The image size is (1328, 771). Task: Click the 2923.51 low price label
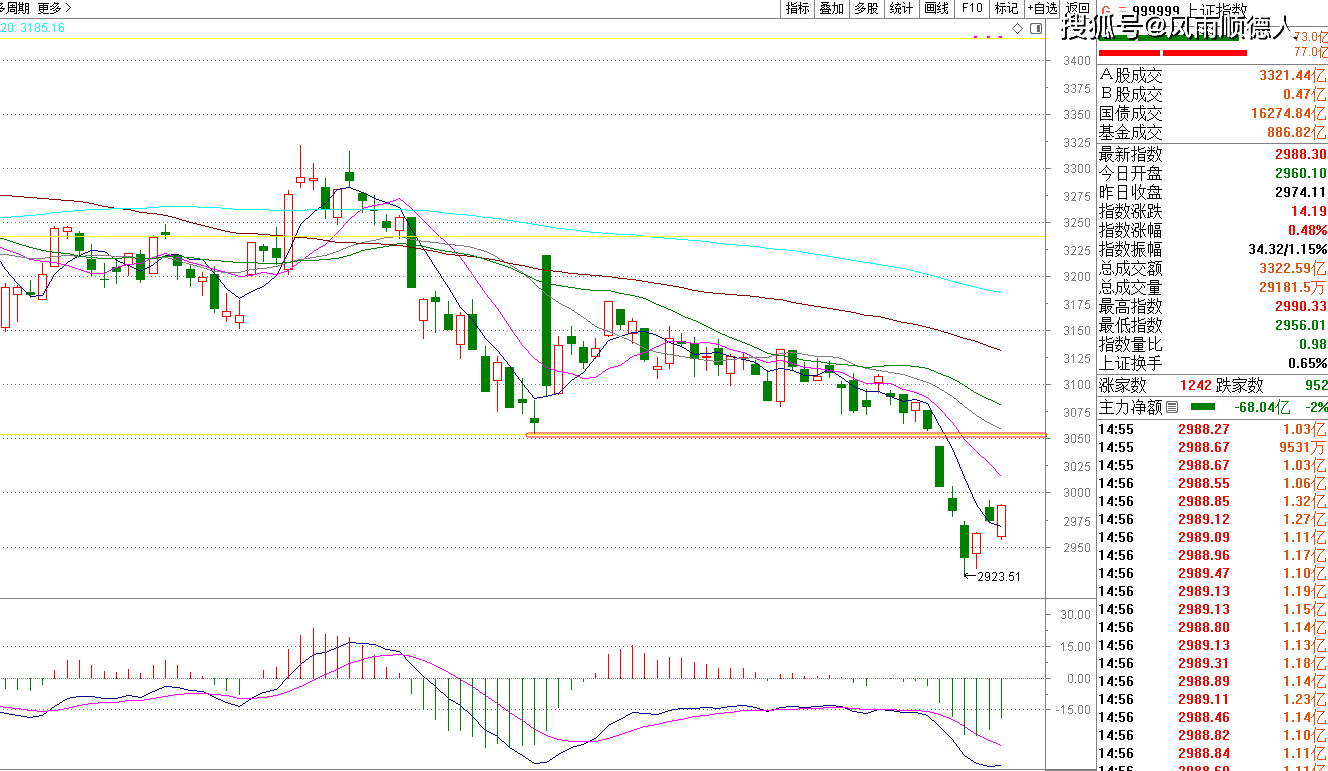[x=998, y=576]
